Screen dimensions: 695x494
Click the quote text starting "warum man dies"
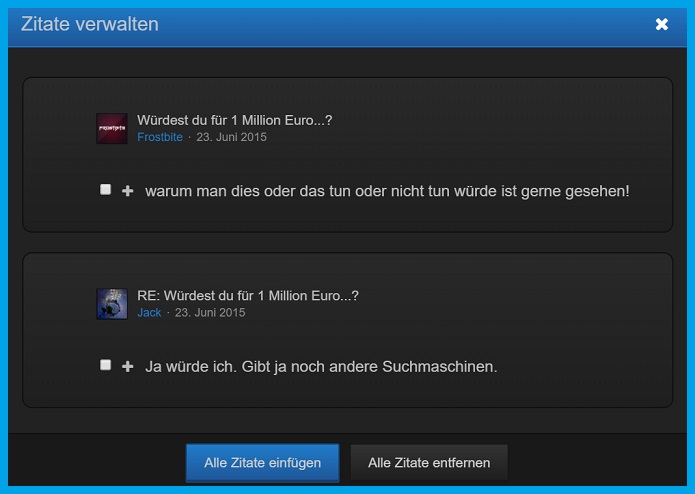387,191
